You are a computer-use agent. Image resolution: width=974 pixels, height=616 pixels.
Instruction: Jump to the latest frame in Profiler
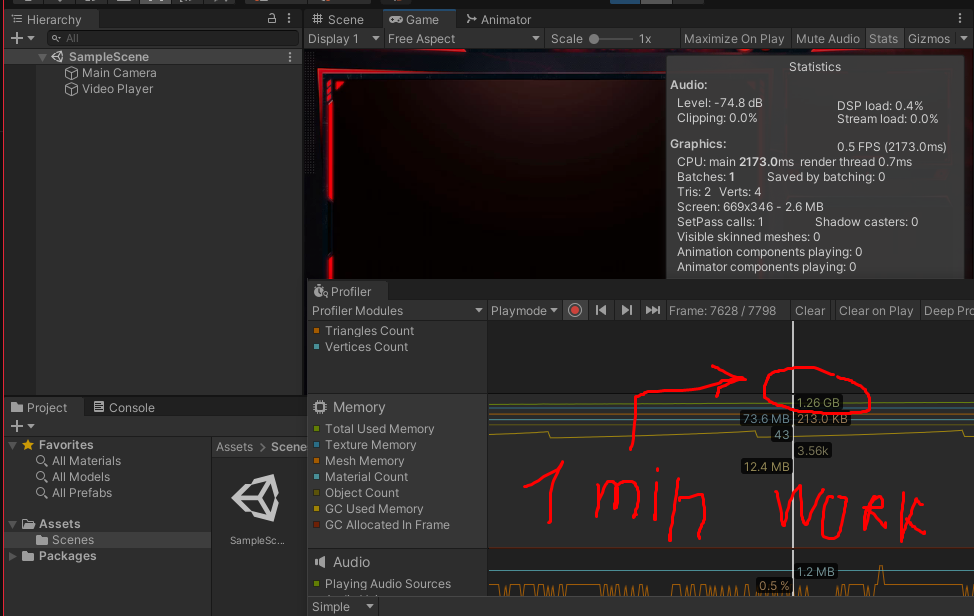pyautogui.click(x=652, y=310)
